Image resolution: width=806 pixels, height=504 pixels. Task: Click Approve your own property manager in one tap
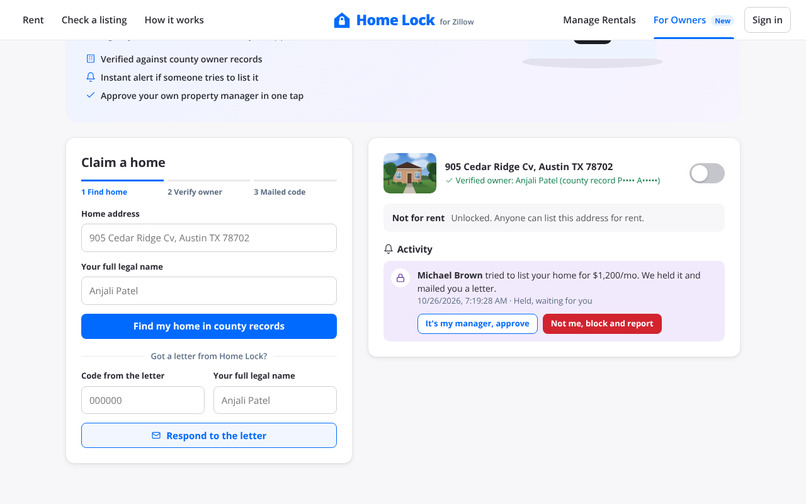(x=202, y=96)
